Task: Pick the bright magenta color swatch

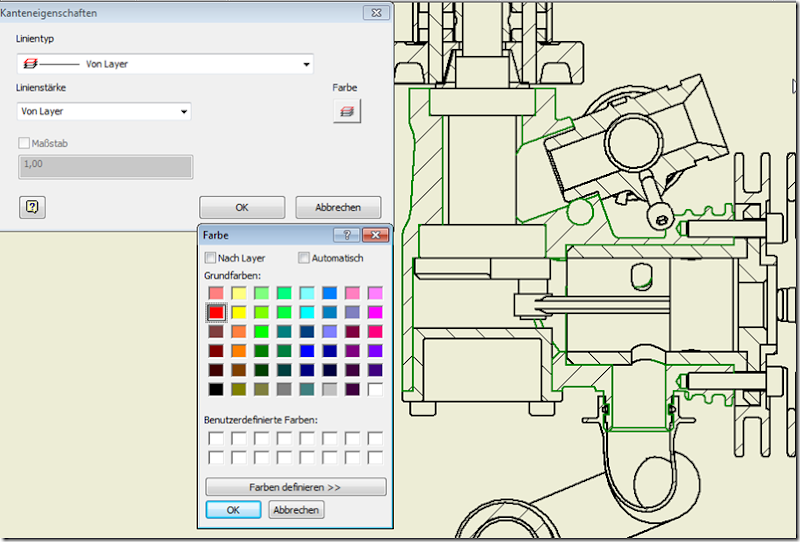Action: (375, 312)
